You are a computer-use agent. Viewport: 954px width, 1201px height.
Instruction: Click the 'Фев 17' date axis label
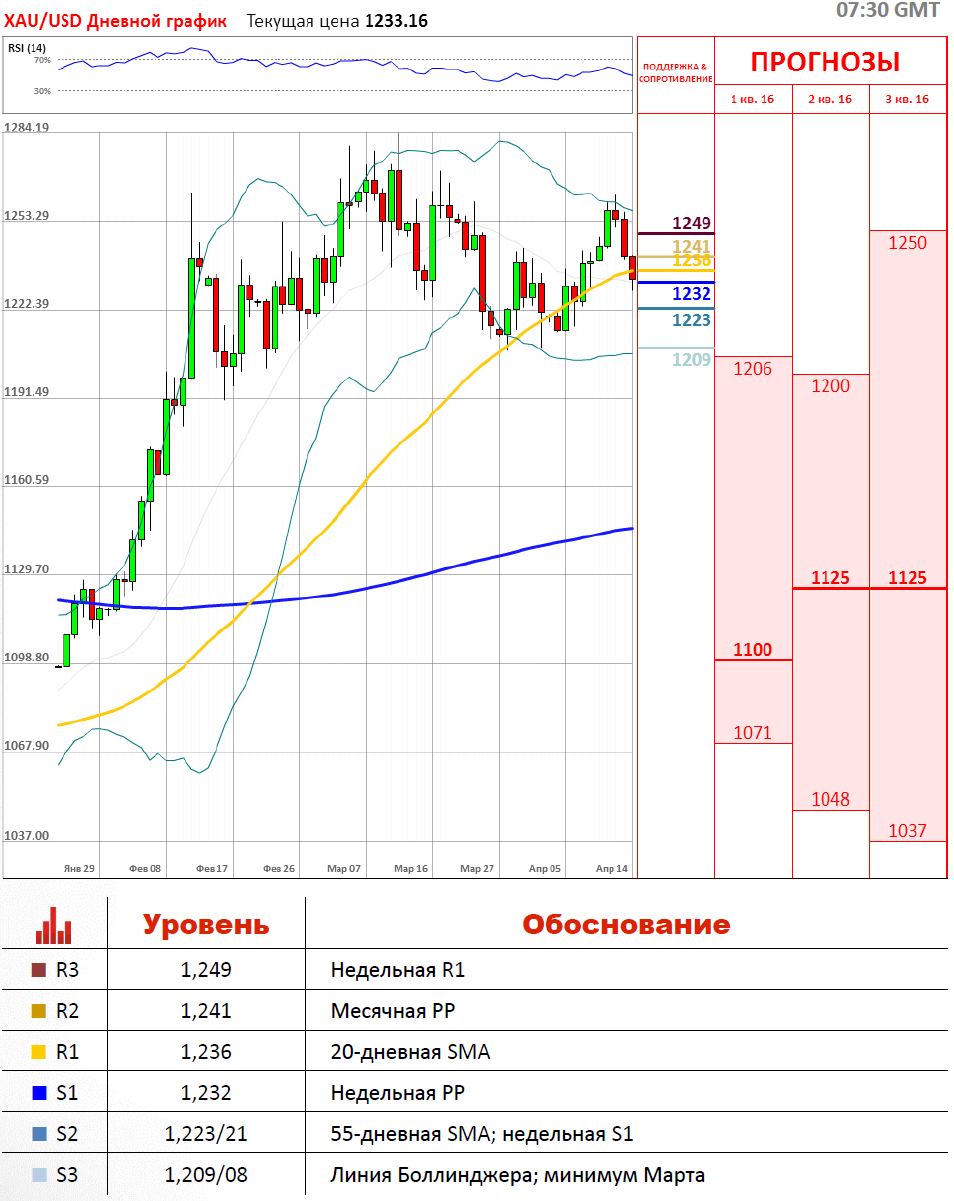point(212,869)
